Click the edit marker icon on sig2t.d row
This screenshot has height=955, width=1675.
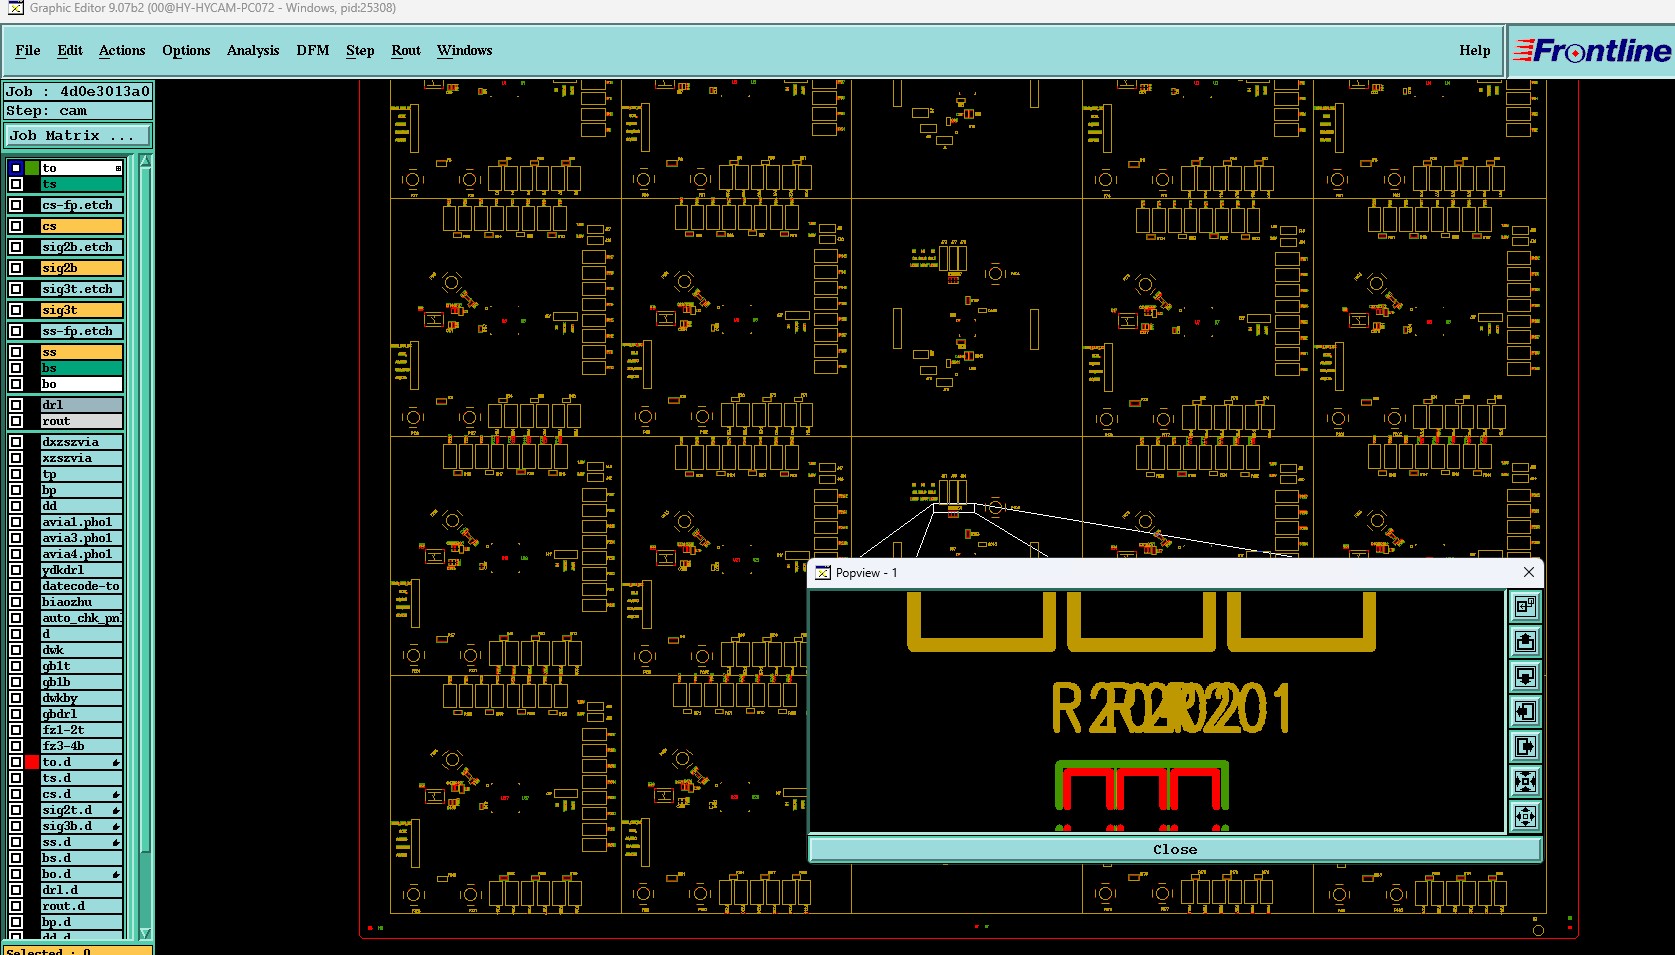[116, 811]
